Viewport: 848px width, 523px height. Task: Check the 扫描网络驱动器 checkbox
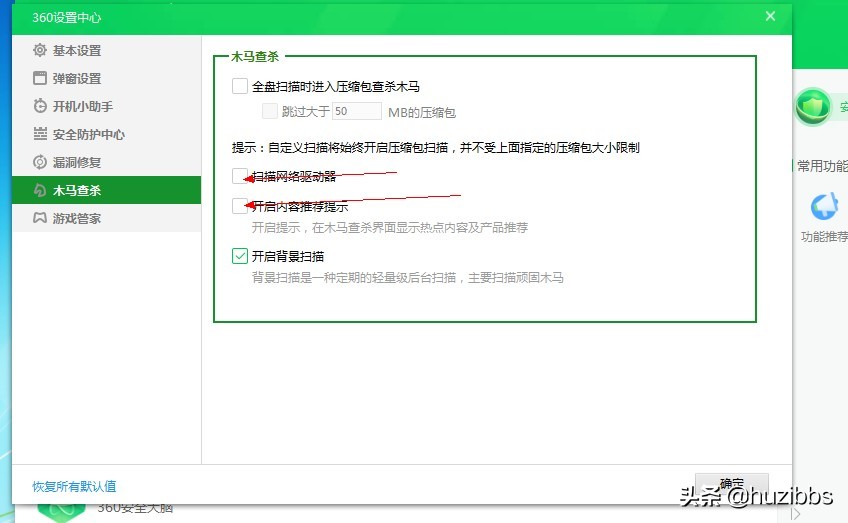pyautogui.click(x=240, y=176)
